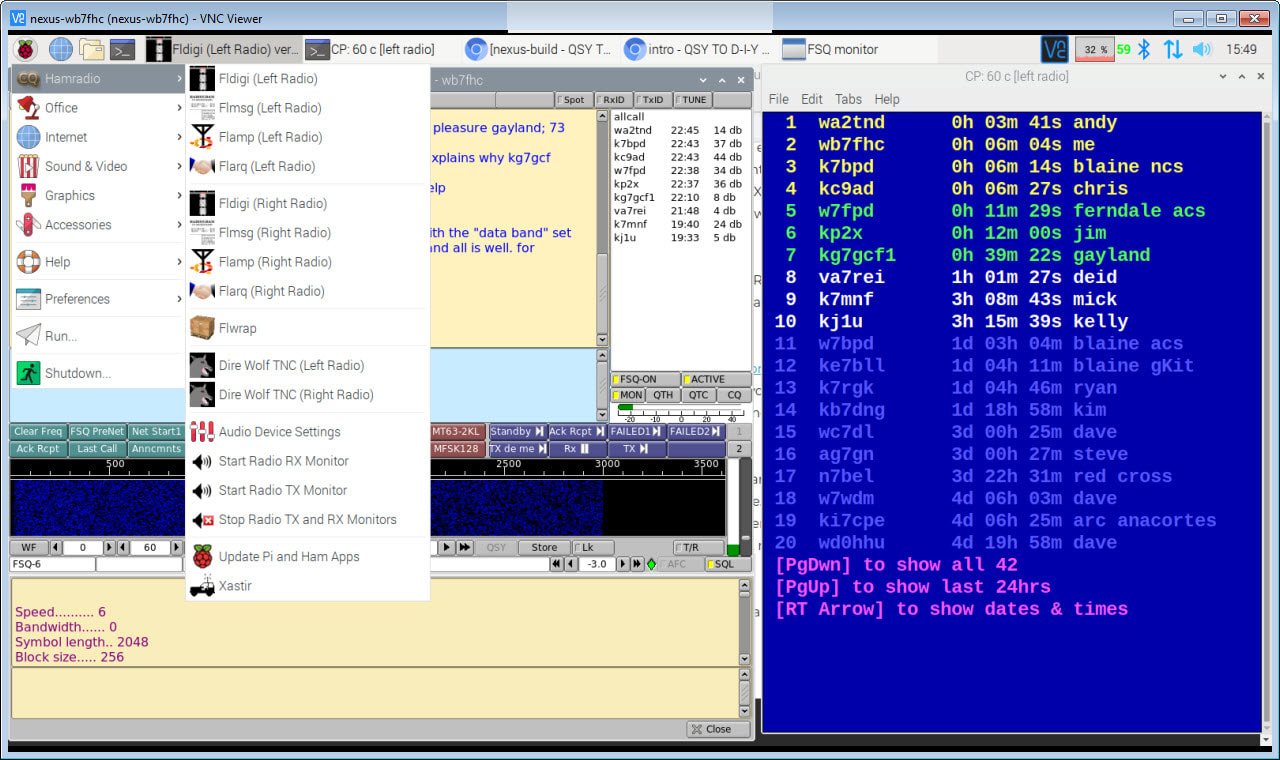The height and width of the screenshot is (760, 1280).
Task: Toggle FSQ-ON indicator button
Action: 645,379
